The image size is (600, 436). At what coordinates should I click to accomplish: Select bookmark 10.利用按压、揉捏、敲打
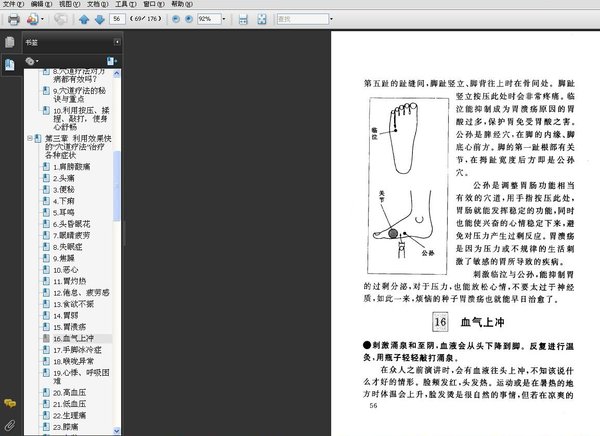click(81, 119)
